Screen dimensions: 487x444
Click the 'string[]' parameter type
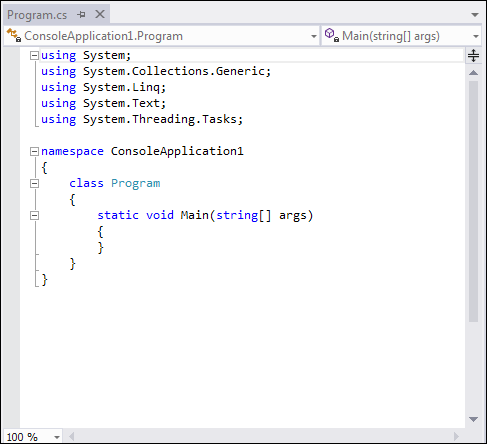pyautogui.click(x=244, y=215)
